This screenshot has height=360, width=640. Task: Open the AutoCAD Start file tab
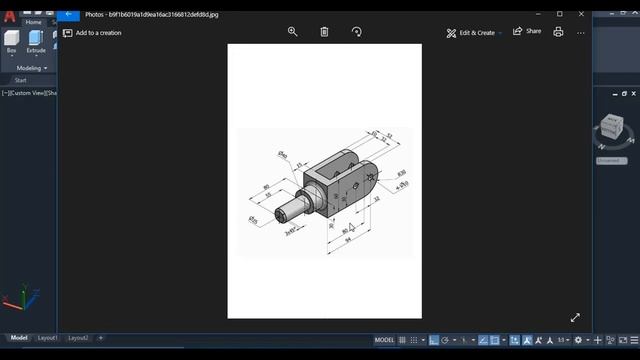pos(20,80)
